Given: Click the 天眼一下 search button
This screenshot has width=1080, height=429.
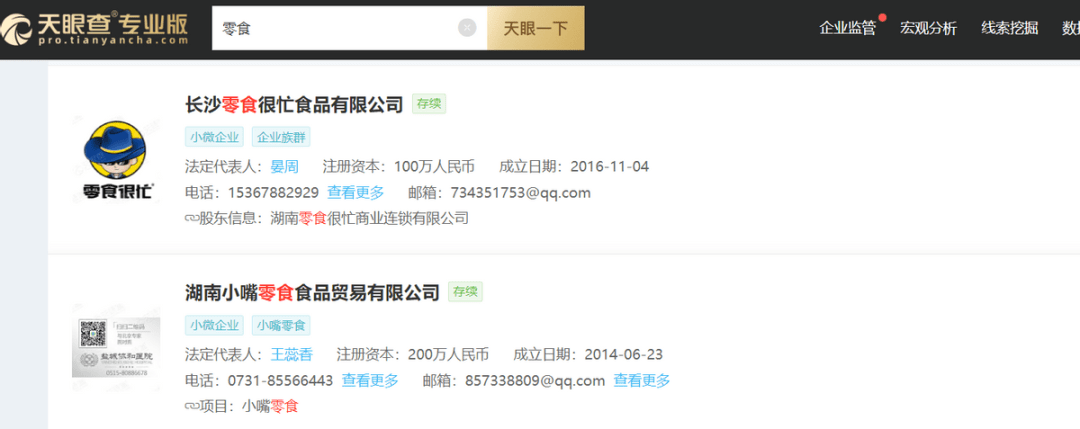Looking at the screenshot, I should coord(536,28).
